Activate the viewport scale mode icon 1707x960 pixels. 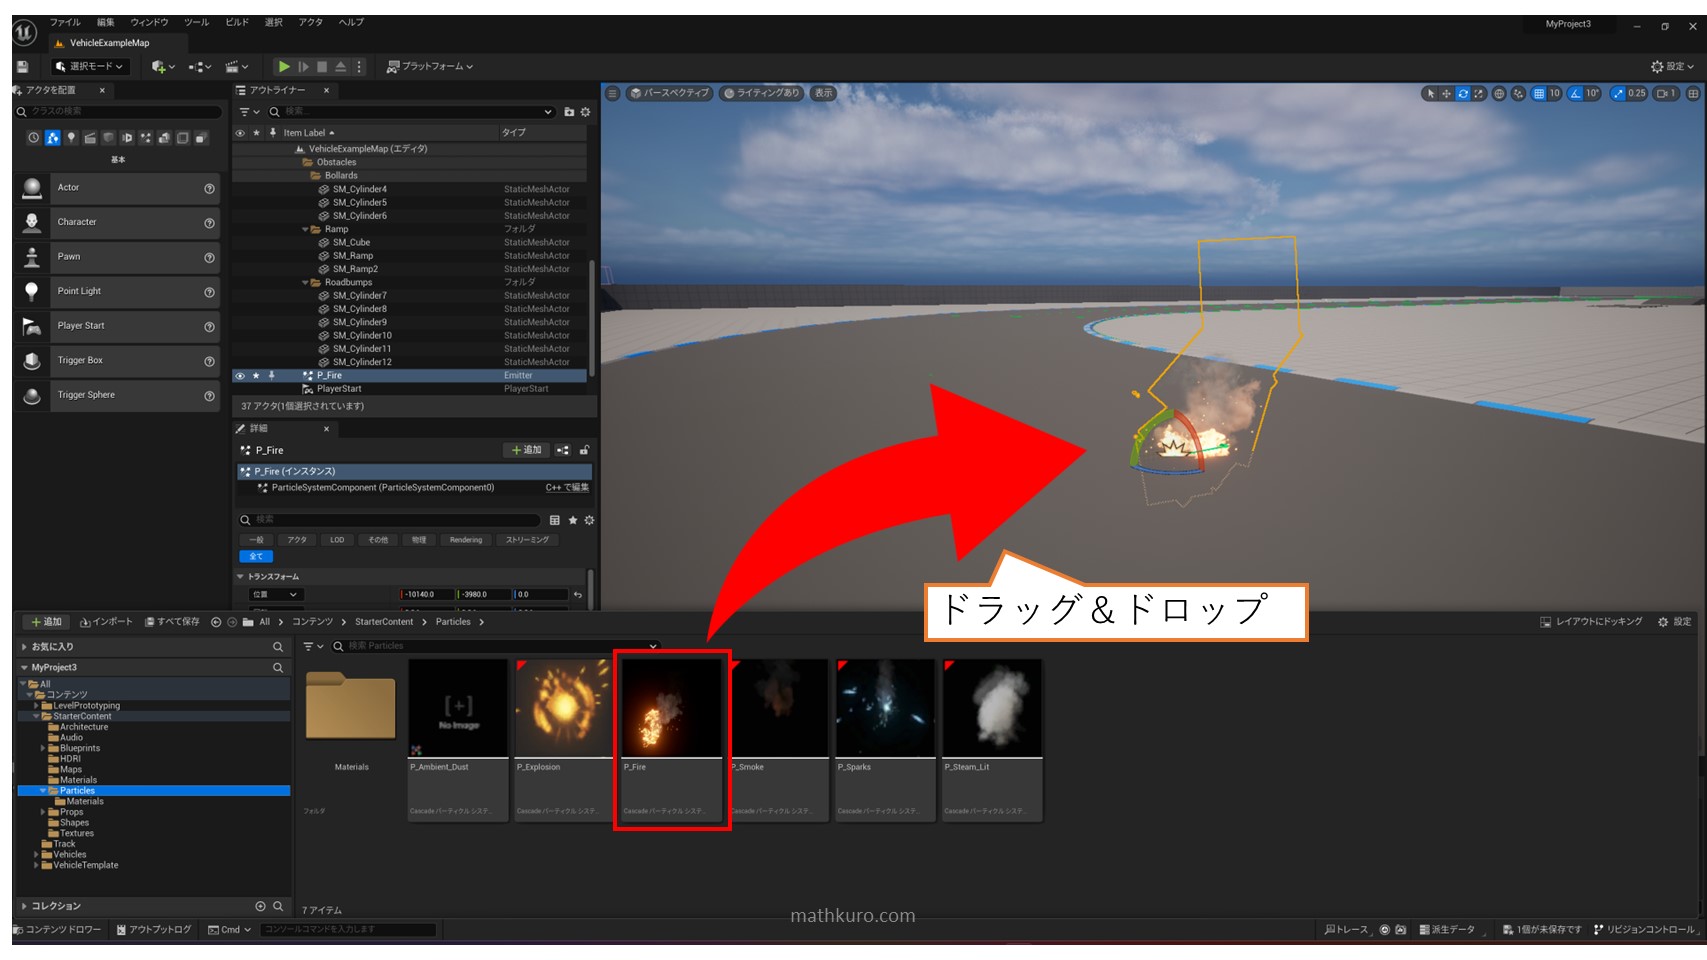point(1478,93)
